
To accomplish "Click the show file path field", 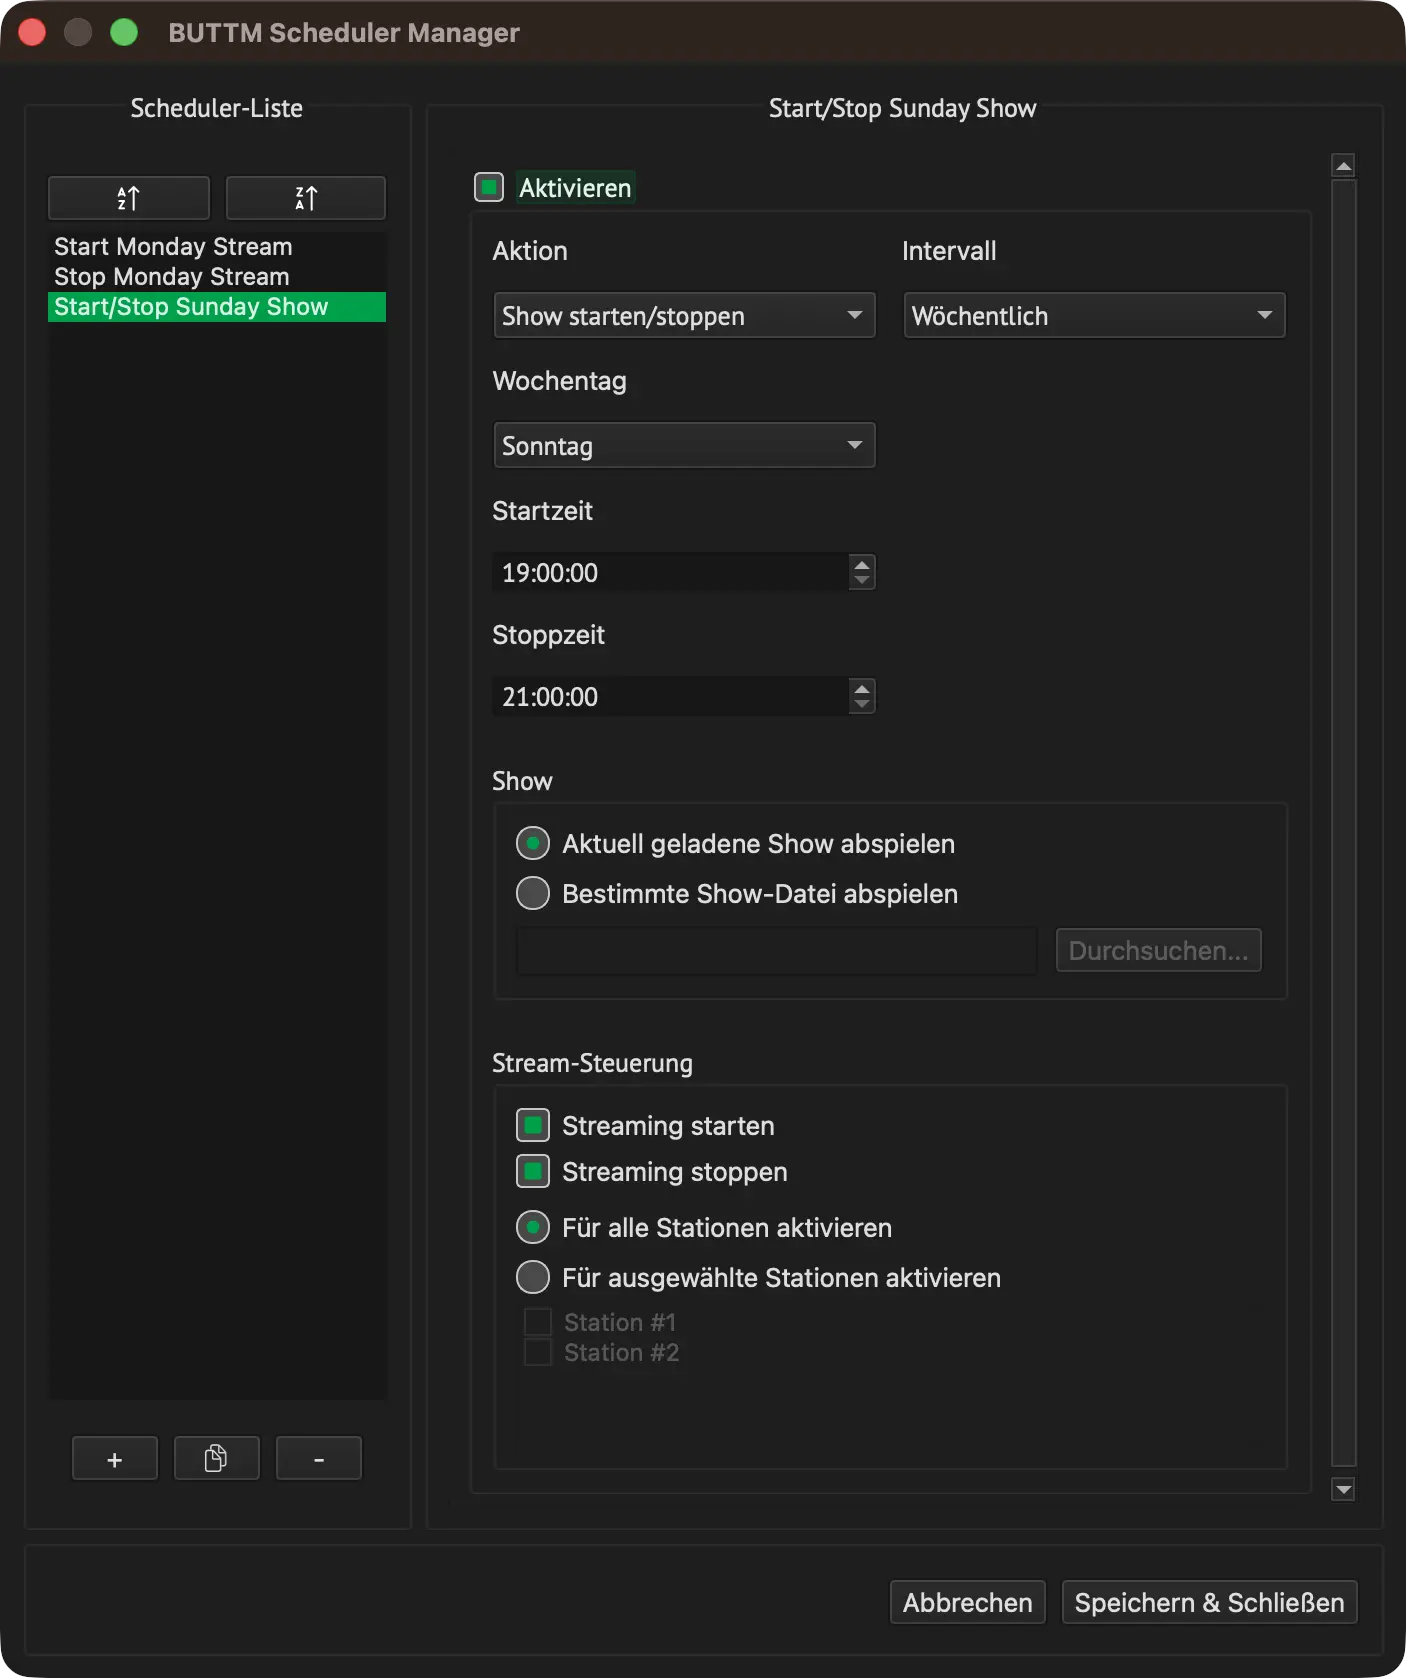I will click(777, 950).
